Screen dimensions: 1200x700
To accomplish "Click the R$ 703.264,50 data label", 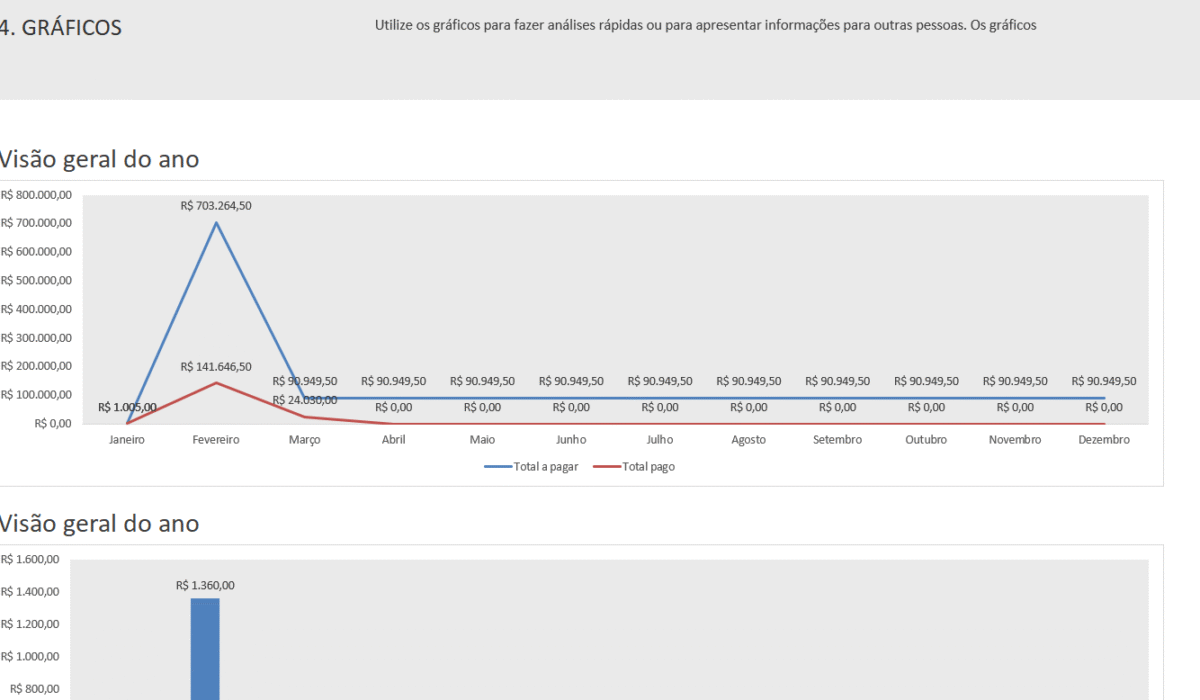I will coord(216,206).
